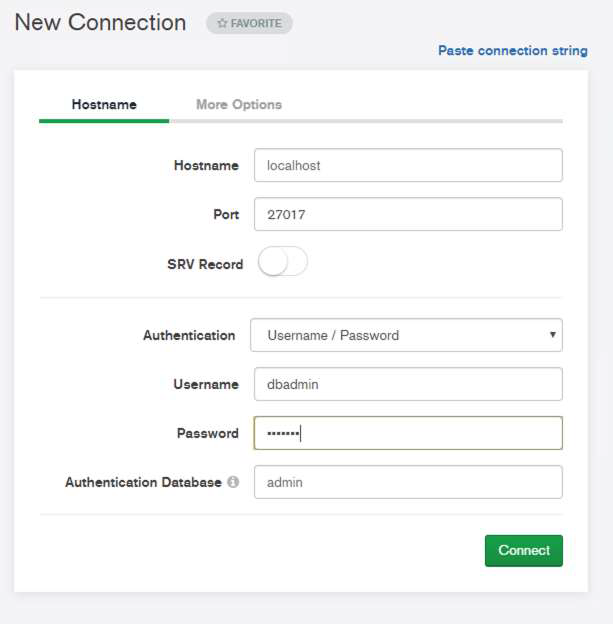Click the Hostname field containing localhost

pyautogui.click(x=408, y=165)
